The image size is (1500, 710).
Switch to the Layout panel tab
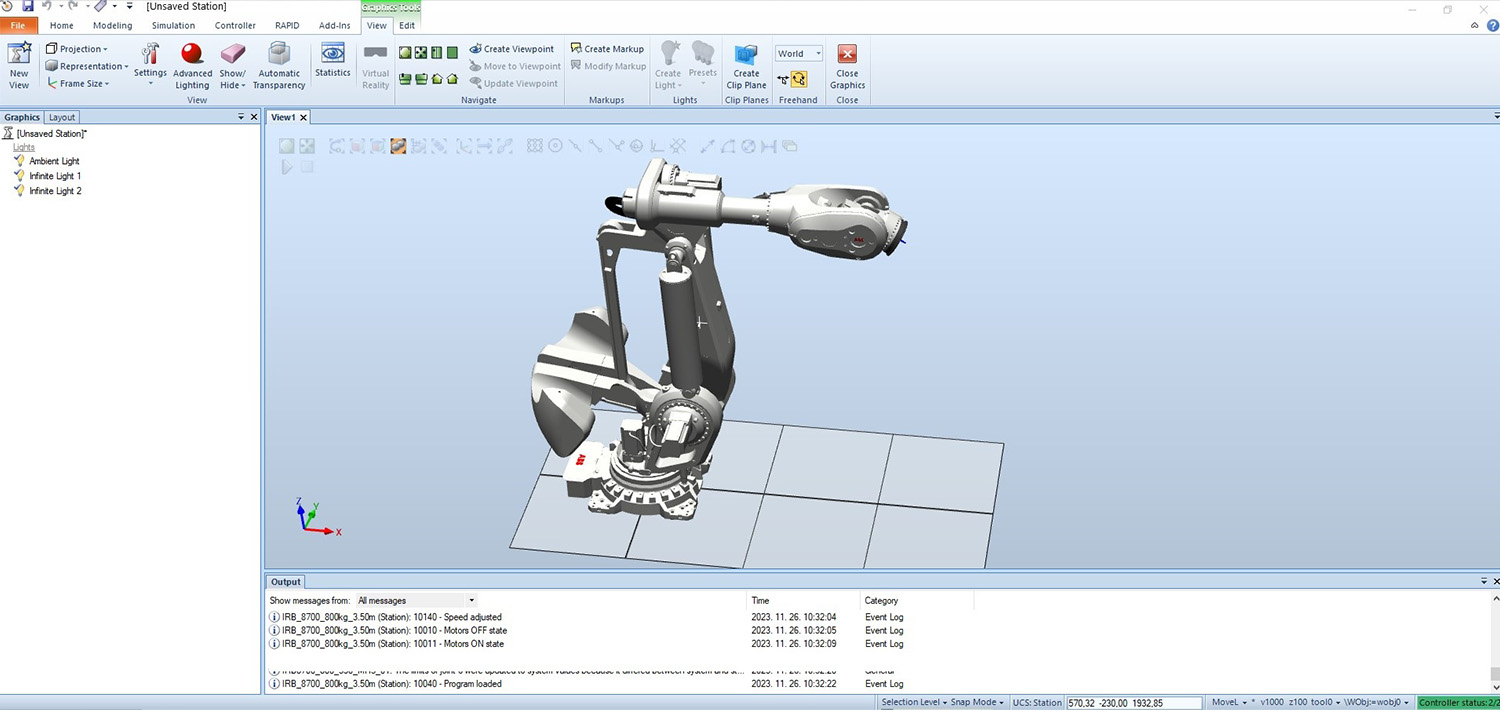(x=62, y=117)
